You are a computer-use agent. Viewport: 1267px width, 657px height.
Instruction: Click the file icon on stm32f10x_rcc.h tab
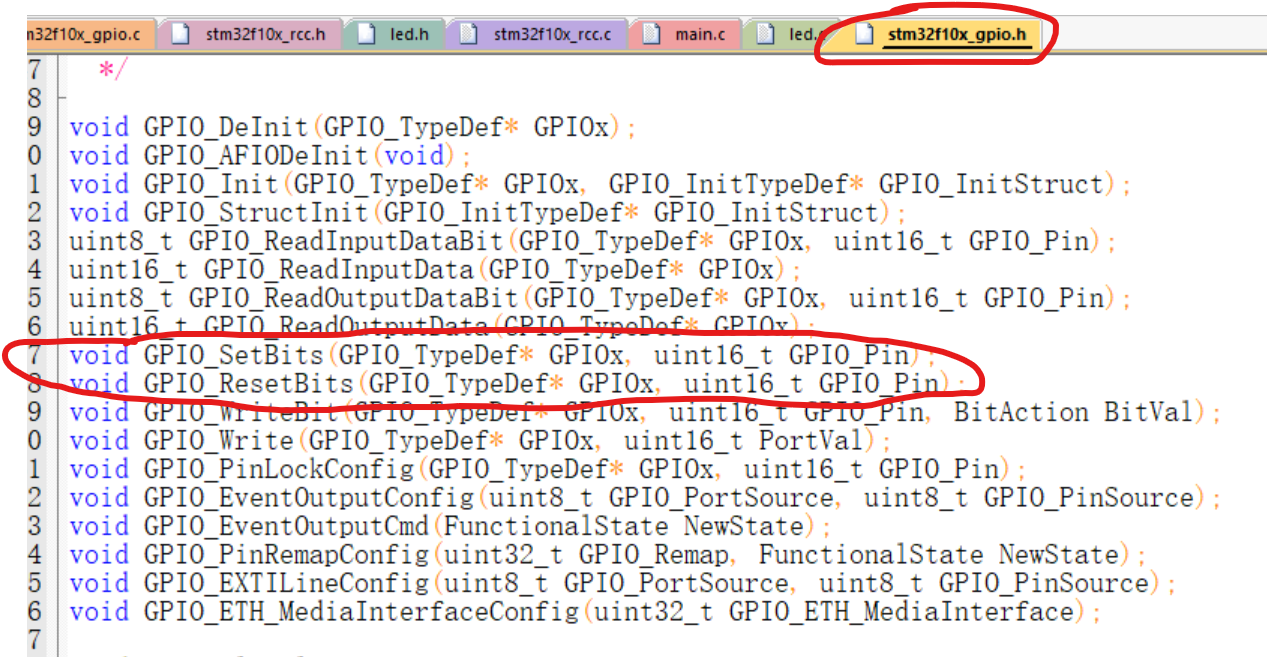[181, 35]
